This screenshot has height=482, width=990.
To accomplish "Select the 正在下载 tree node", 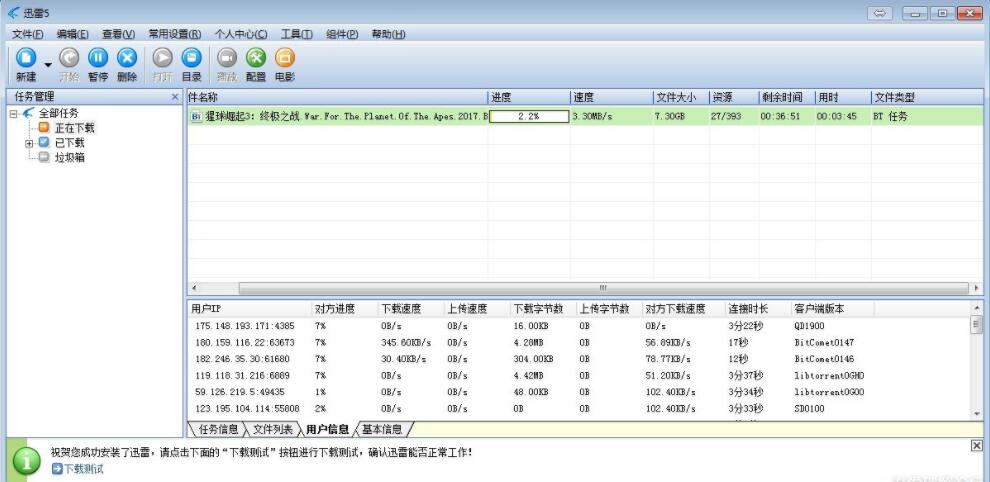I will (x=75, y=128).
